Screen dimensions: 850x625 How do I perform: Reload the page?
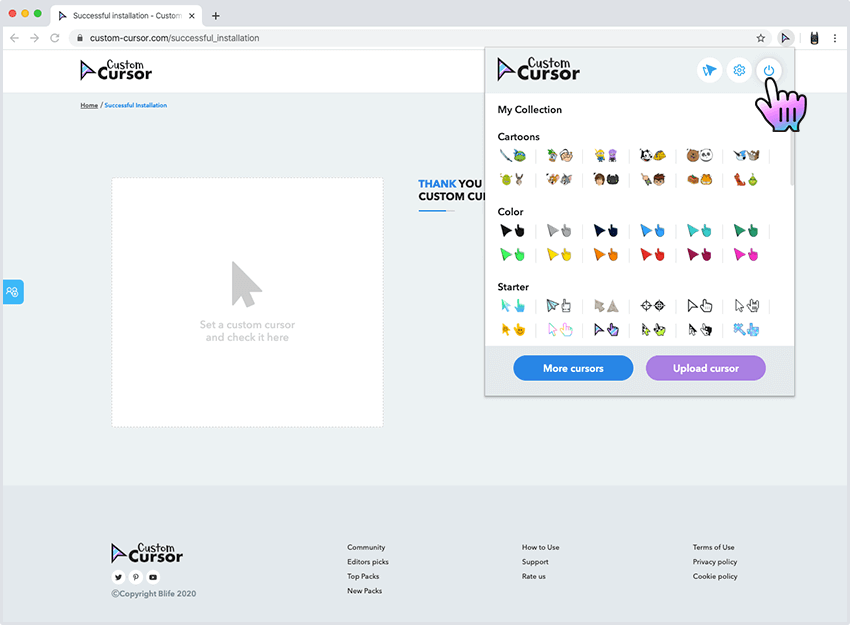55,38
